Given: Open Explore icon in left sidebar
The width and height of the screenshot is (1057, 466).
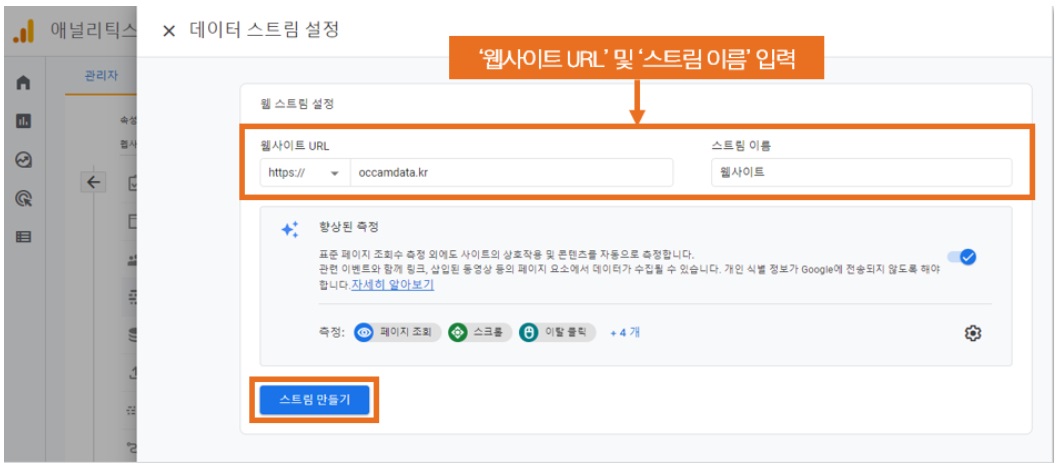Looking at the screenshot, I should click(x=24, y=160).
